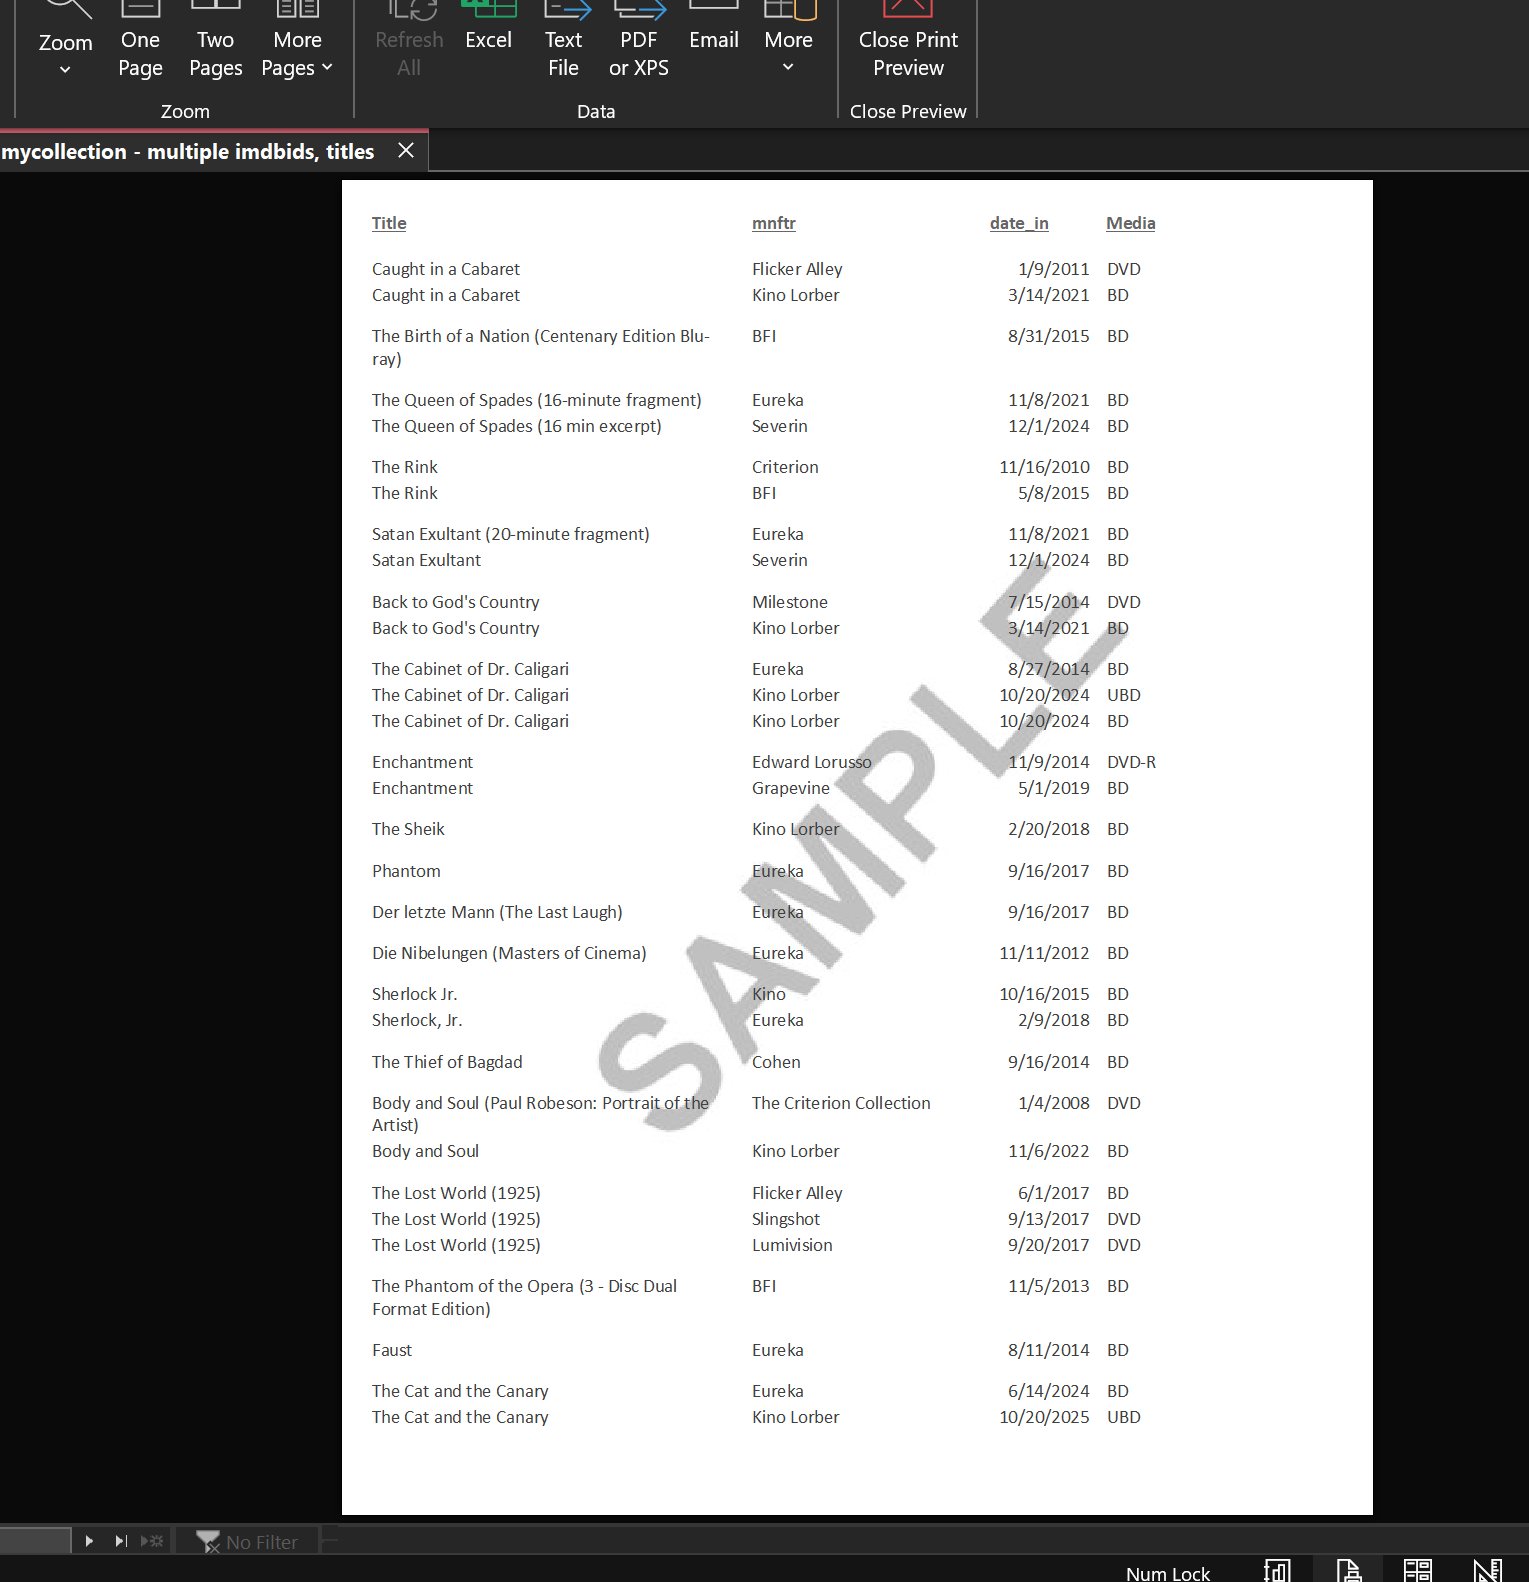The image size is (1529, 1582).
Task: Click Close Print Preview
Action: 908,42
